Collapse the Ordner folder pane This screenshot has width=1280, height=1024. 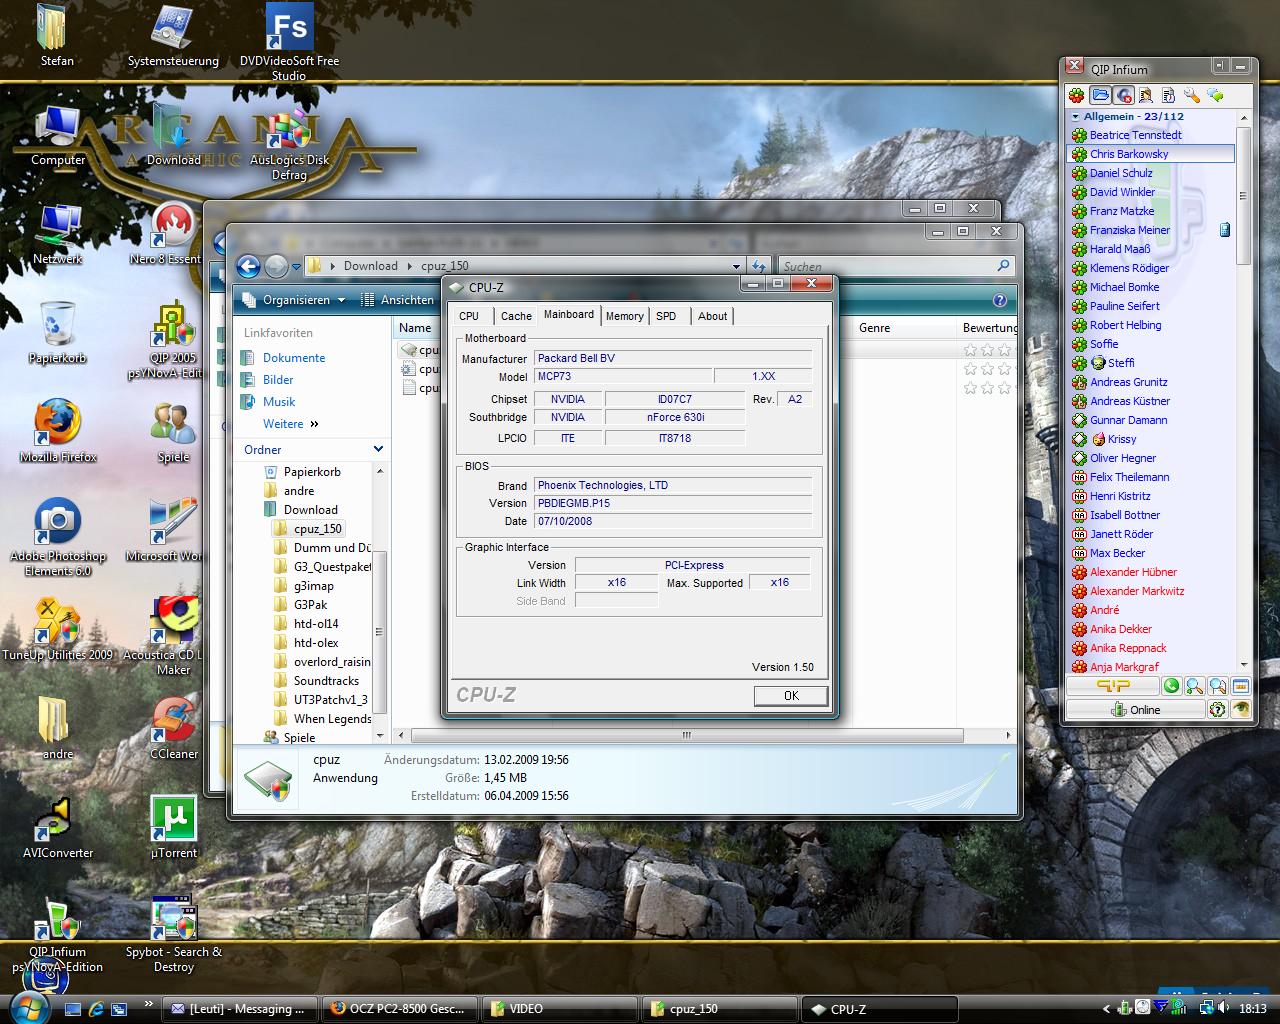coord(378,449)
